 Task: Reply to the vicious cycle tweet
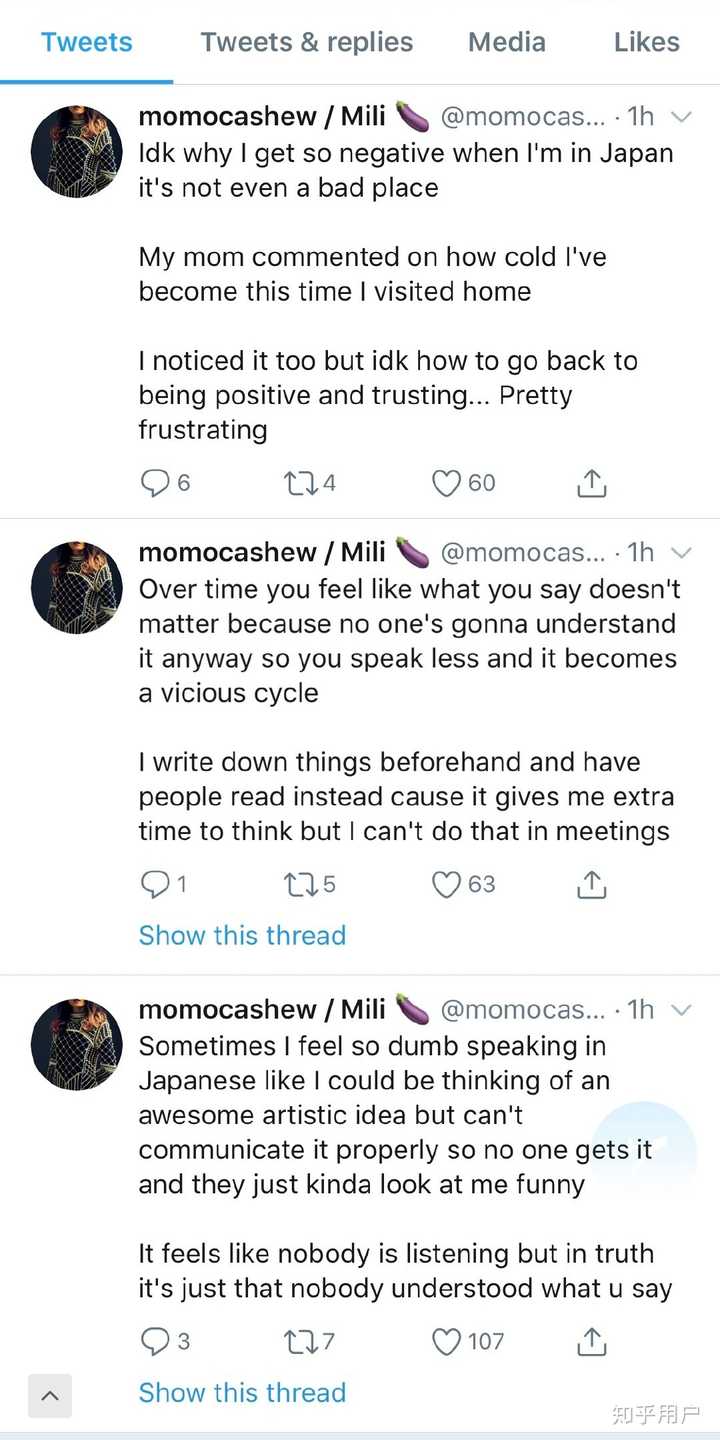(x=155, y=885)
